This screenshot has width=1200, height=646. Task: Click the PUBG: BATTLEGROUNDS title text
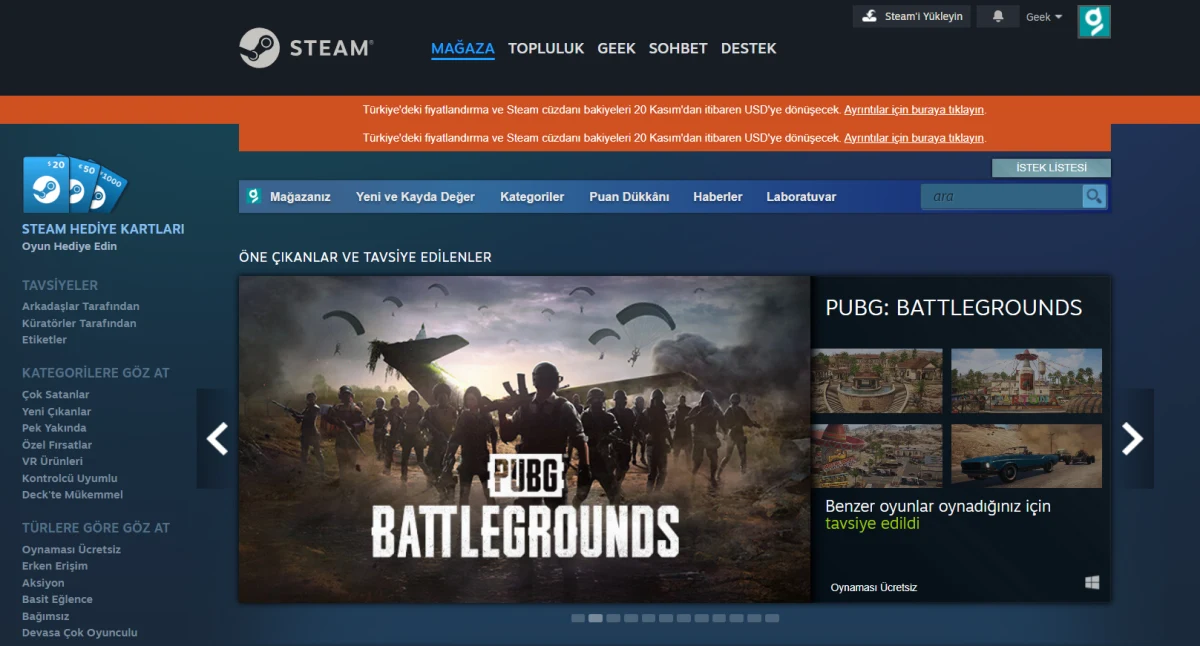953,307
